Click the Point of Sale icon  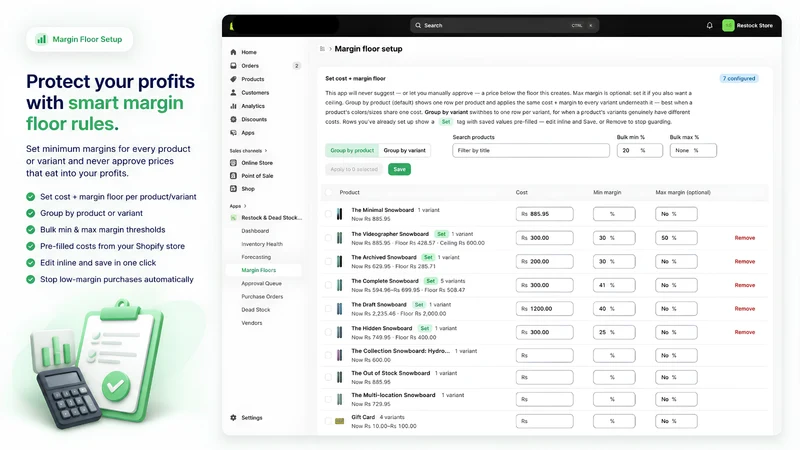[x=233, y=176]
